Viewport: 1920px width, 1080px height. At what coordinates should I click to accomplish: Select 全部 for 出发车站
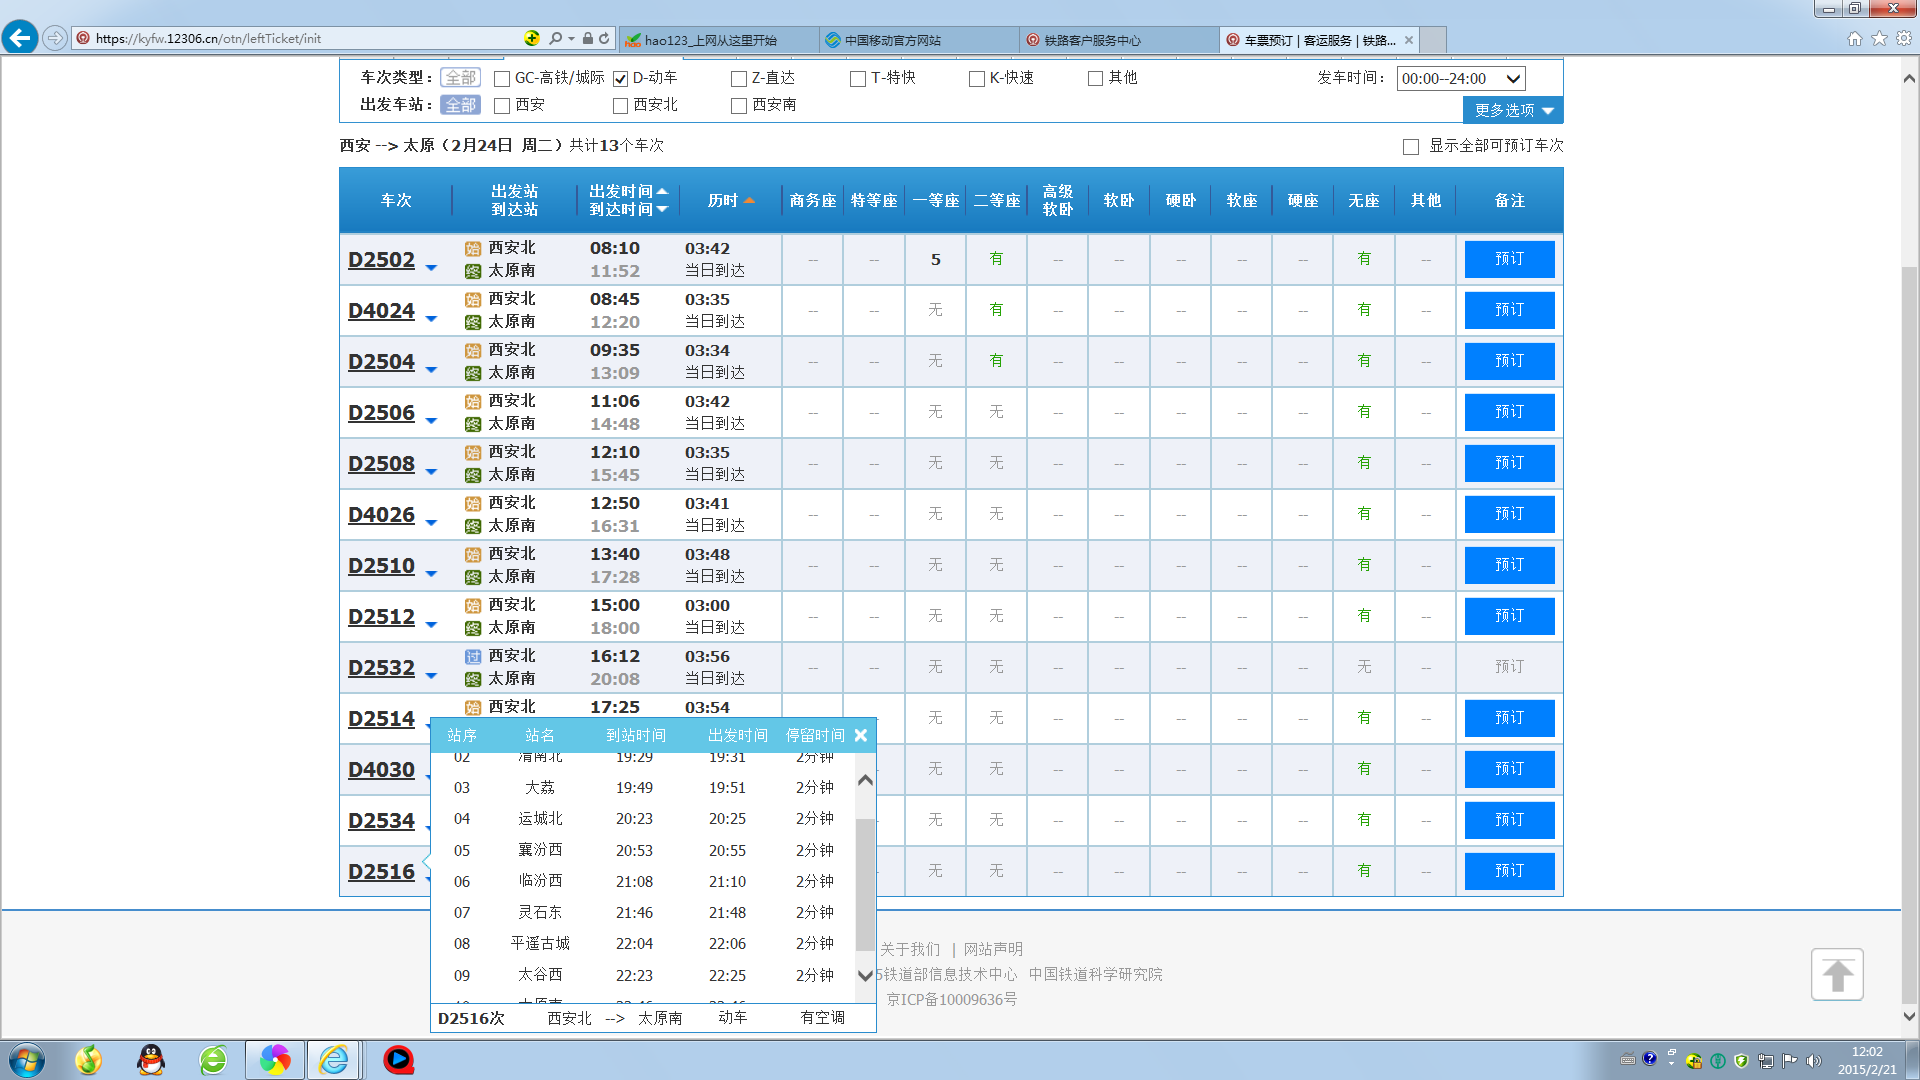[460, 104]
